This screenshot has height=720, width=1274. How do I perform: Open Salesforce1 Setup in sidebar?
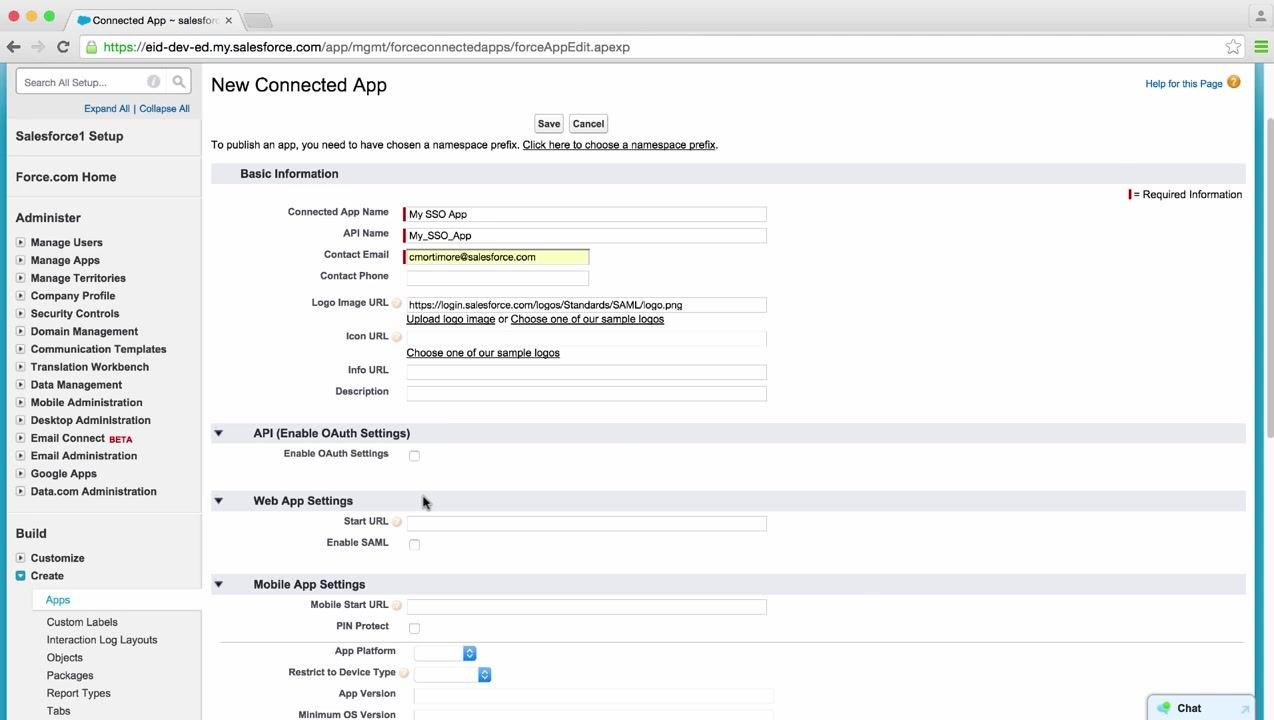tap(69, 136)
